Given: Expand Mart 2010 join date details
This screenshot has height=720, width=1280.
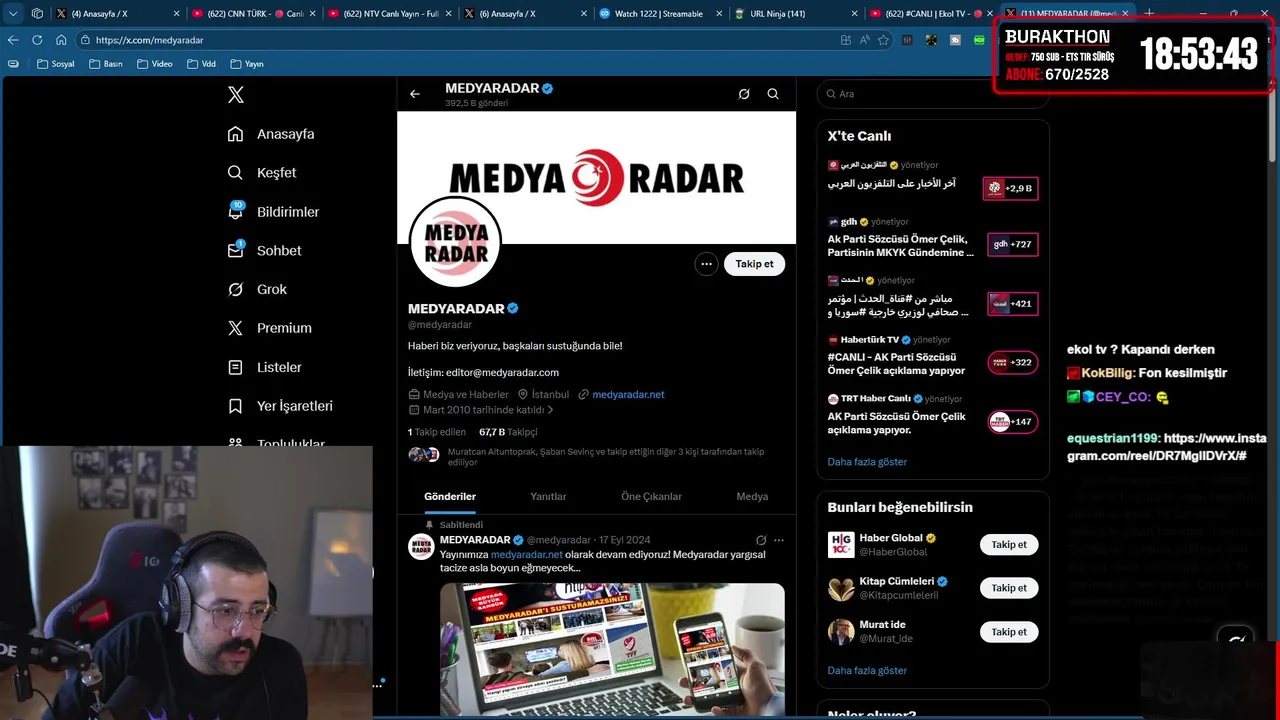Looking at the screenshot, I should coord(482,410).
